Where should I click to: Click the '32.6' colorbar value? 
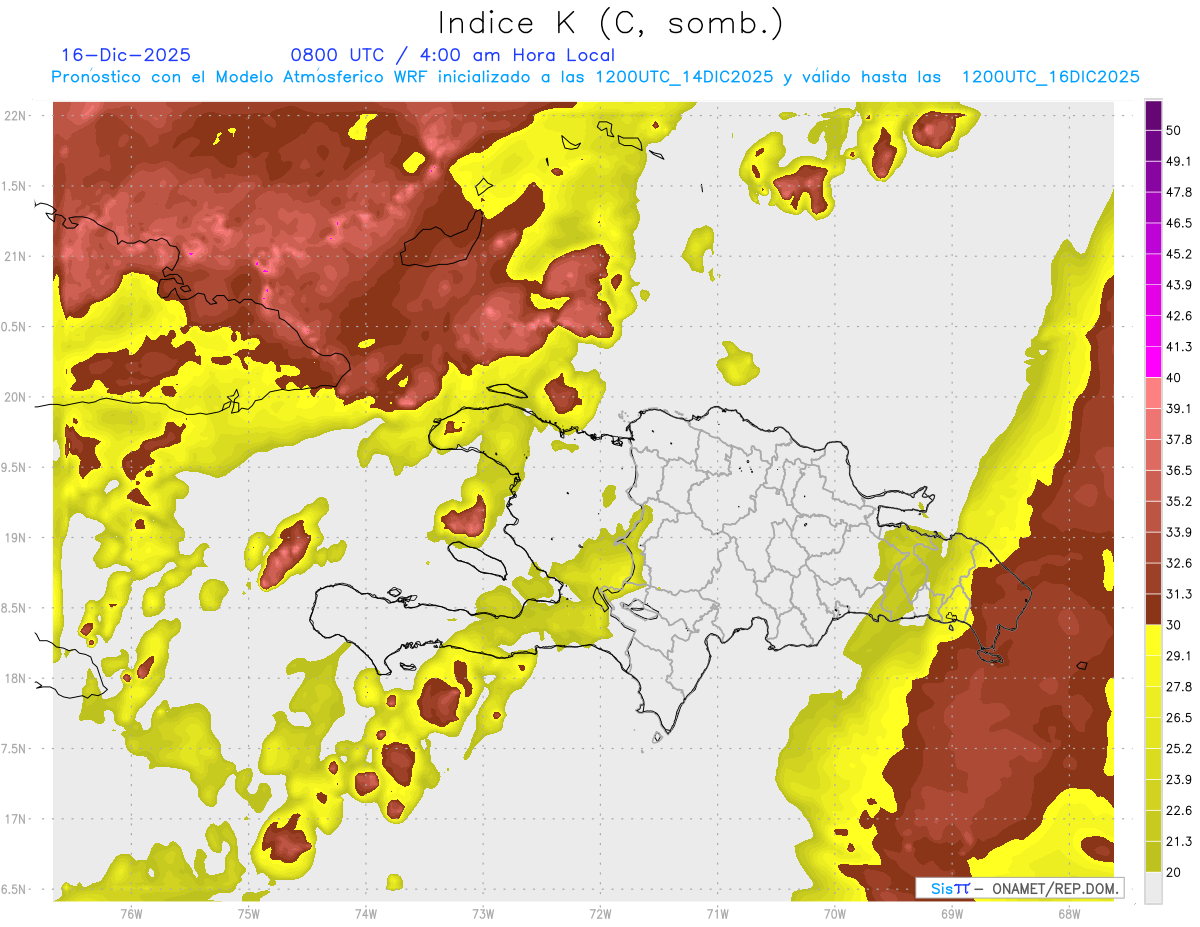coord(1179,563)
